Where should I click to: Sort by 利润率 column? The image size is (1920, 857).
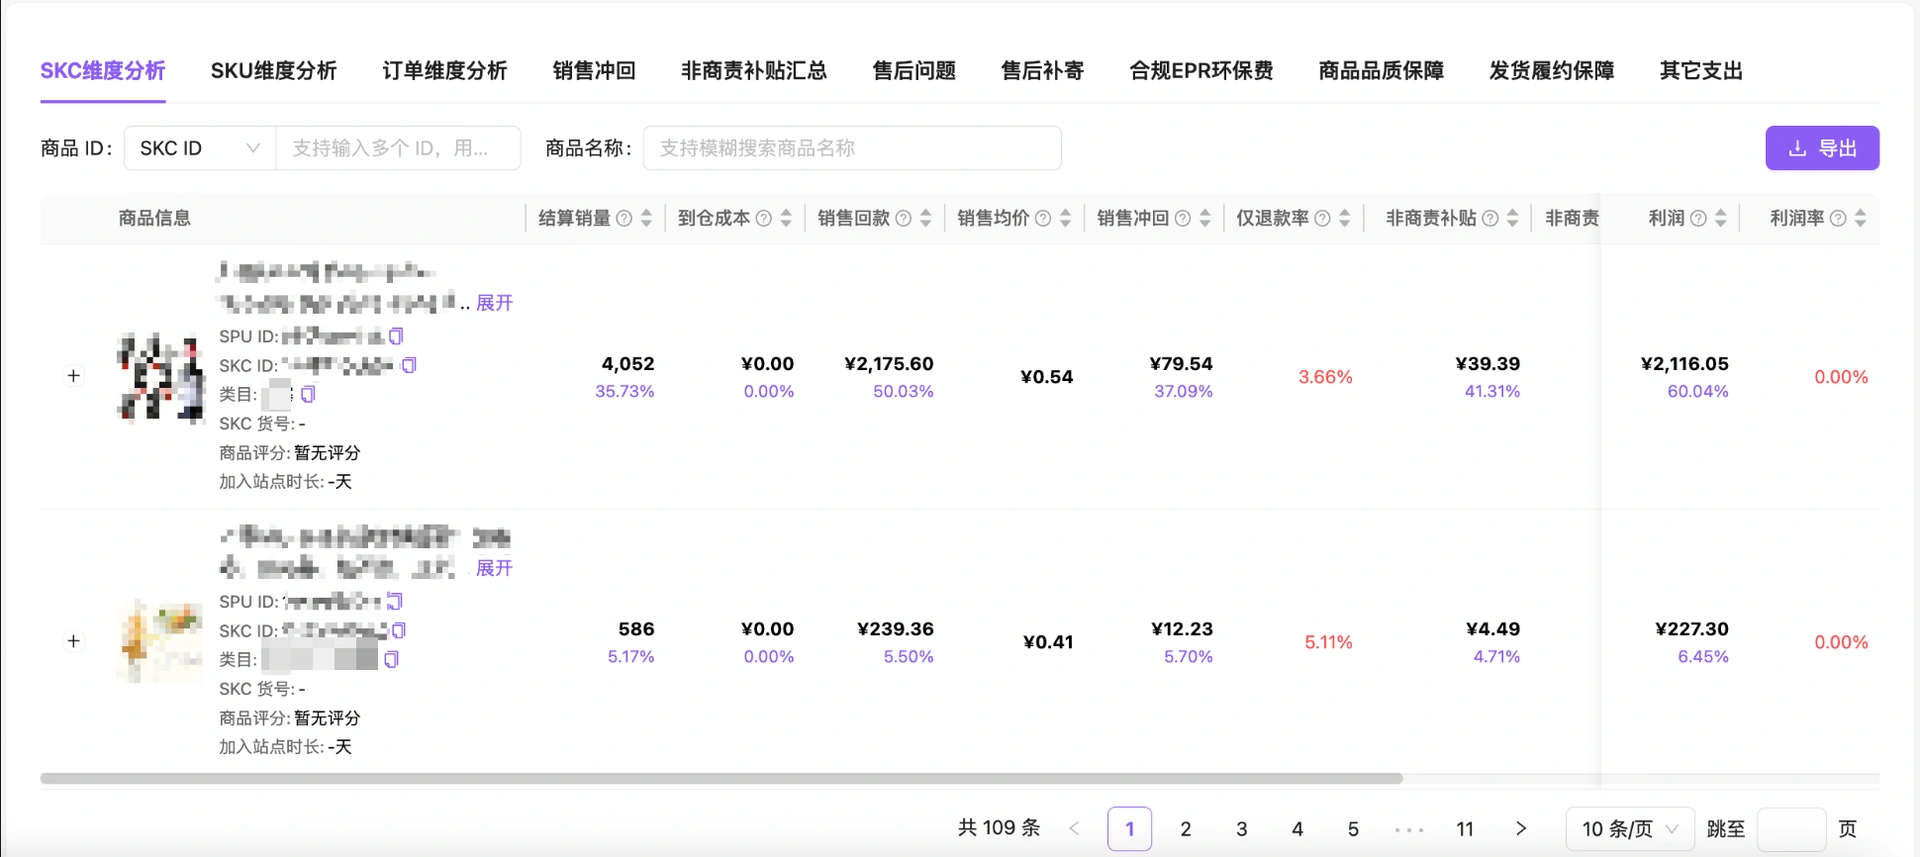click(1860, 218)
